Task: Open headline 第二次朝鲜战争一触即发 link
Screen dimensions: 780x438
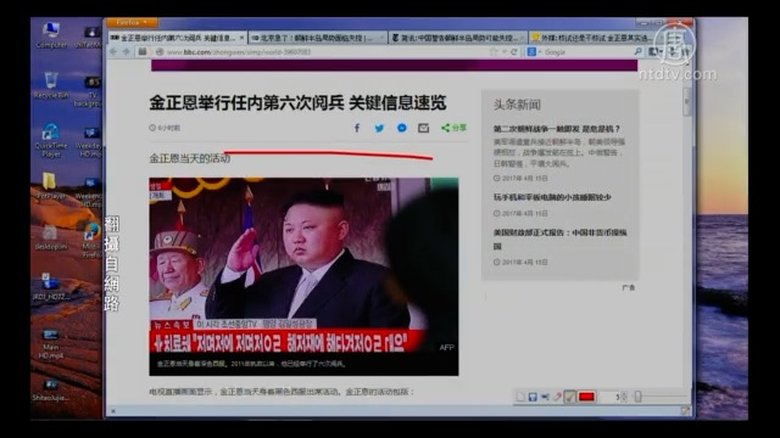Action: (556, 129)
